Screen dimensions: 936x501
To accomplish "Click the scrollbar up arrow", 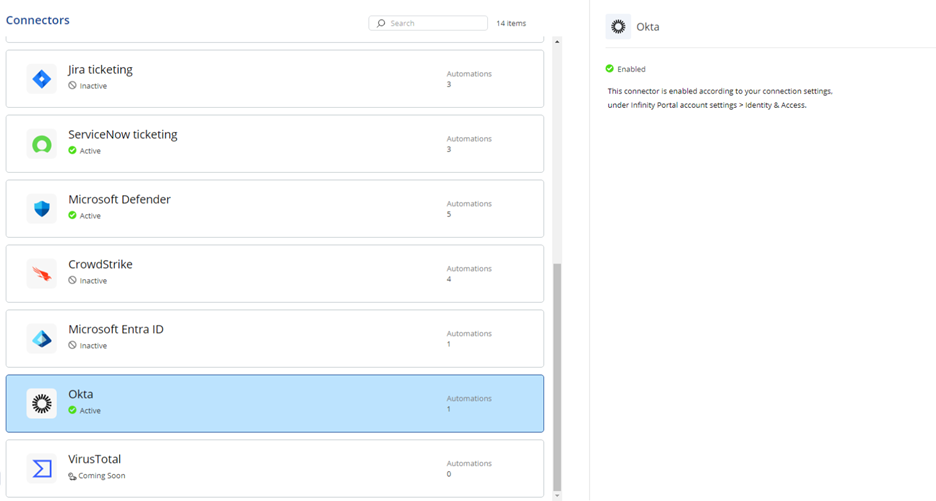I will click(557, 42).
